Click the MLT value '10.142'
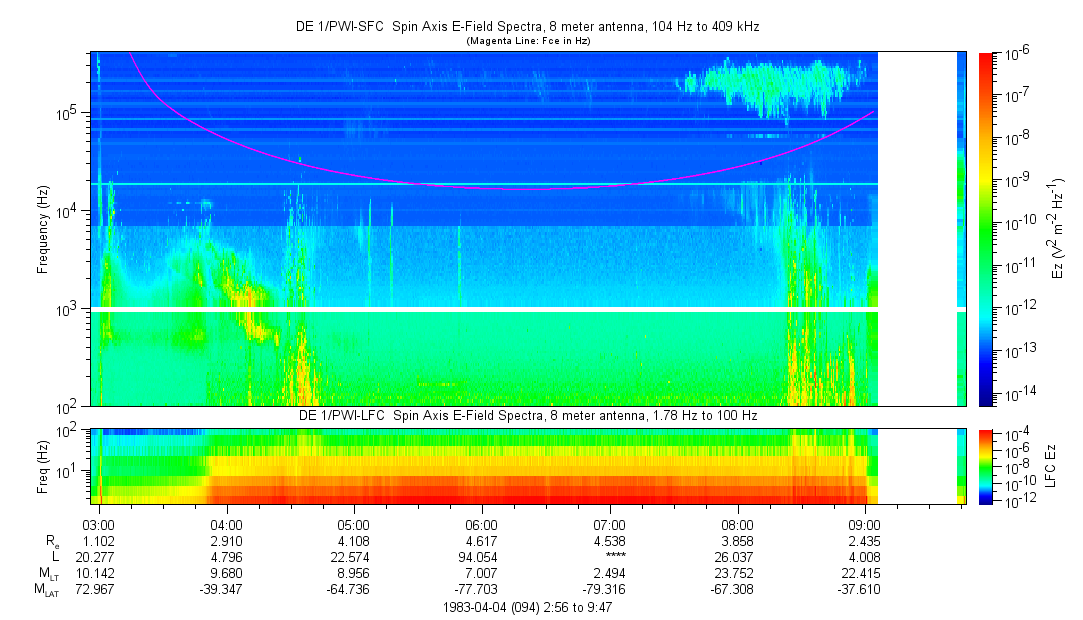Image resolution: width=1083 pixels, height=620 pixels. pyautogui.click(x=97, y=573)
